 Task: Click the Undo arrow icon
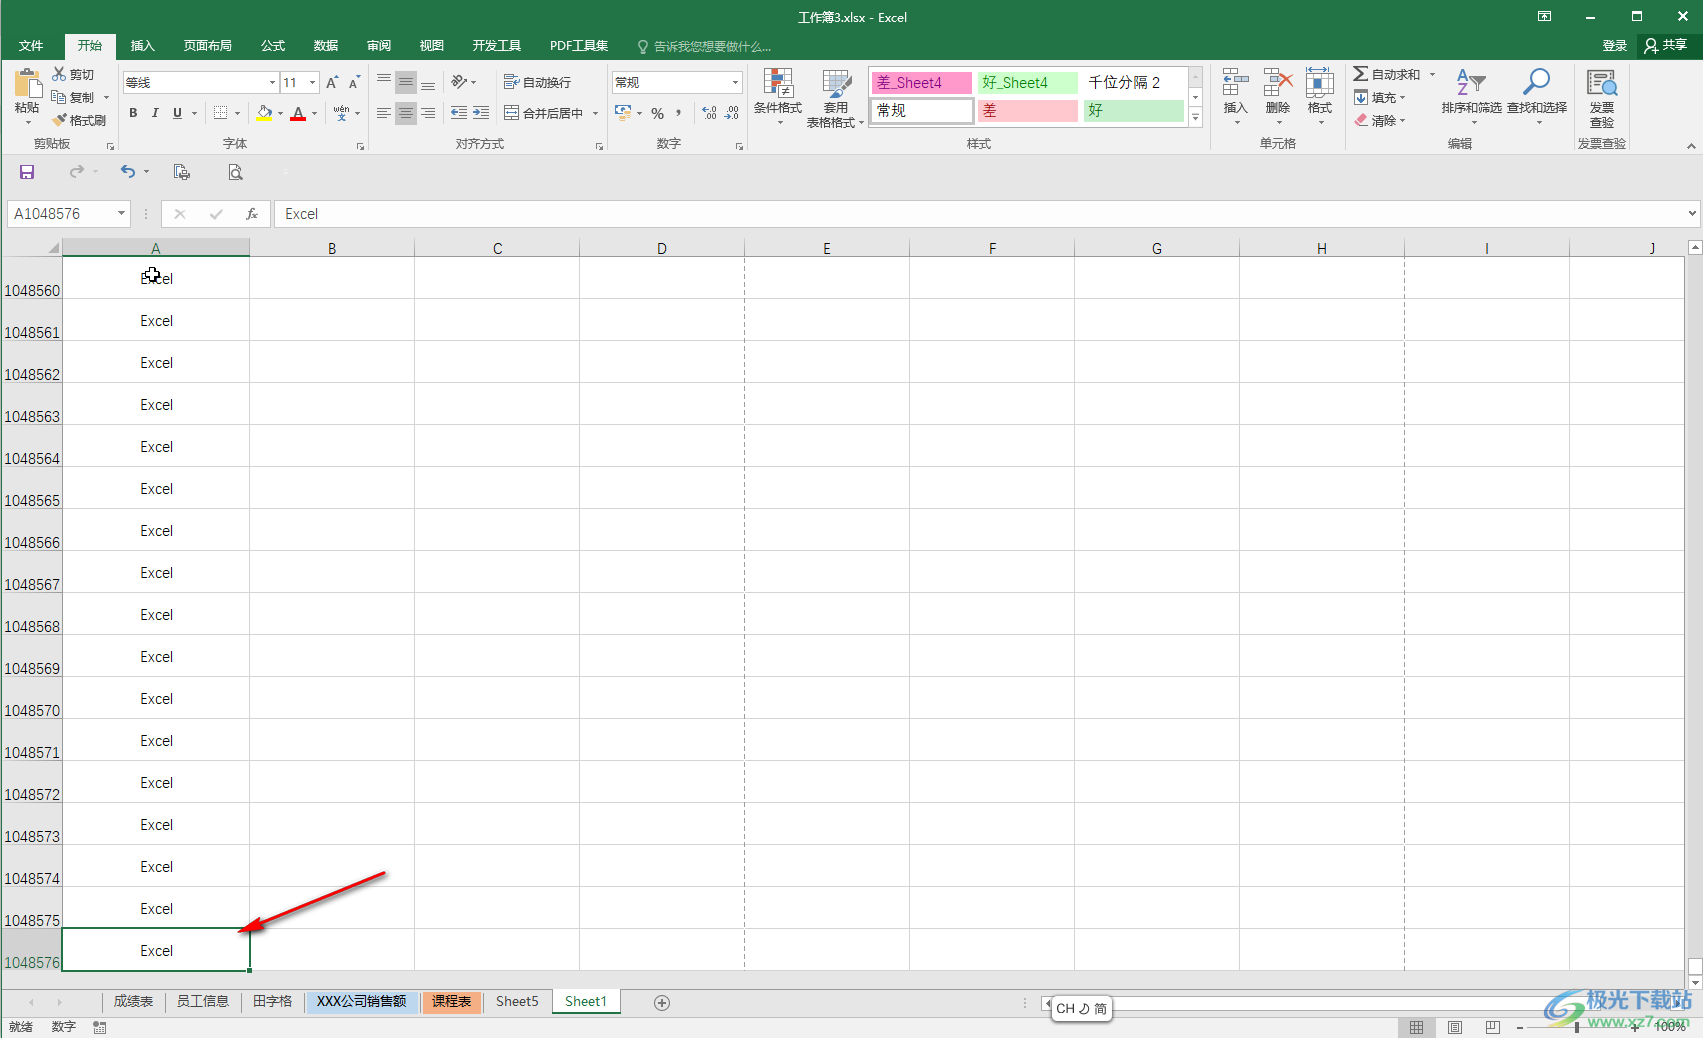tap(128, 172)
